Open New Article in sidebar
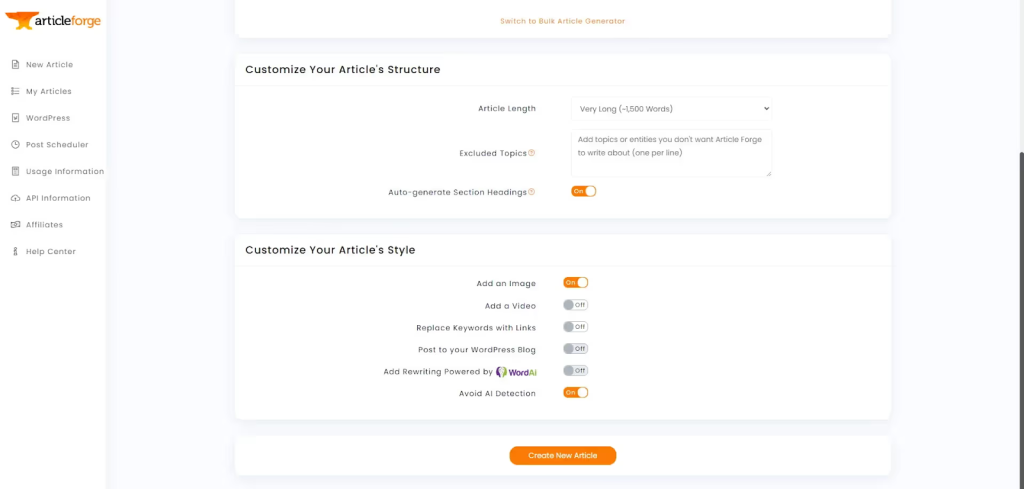This screenshot has width=1024, height=489. 50,65
